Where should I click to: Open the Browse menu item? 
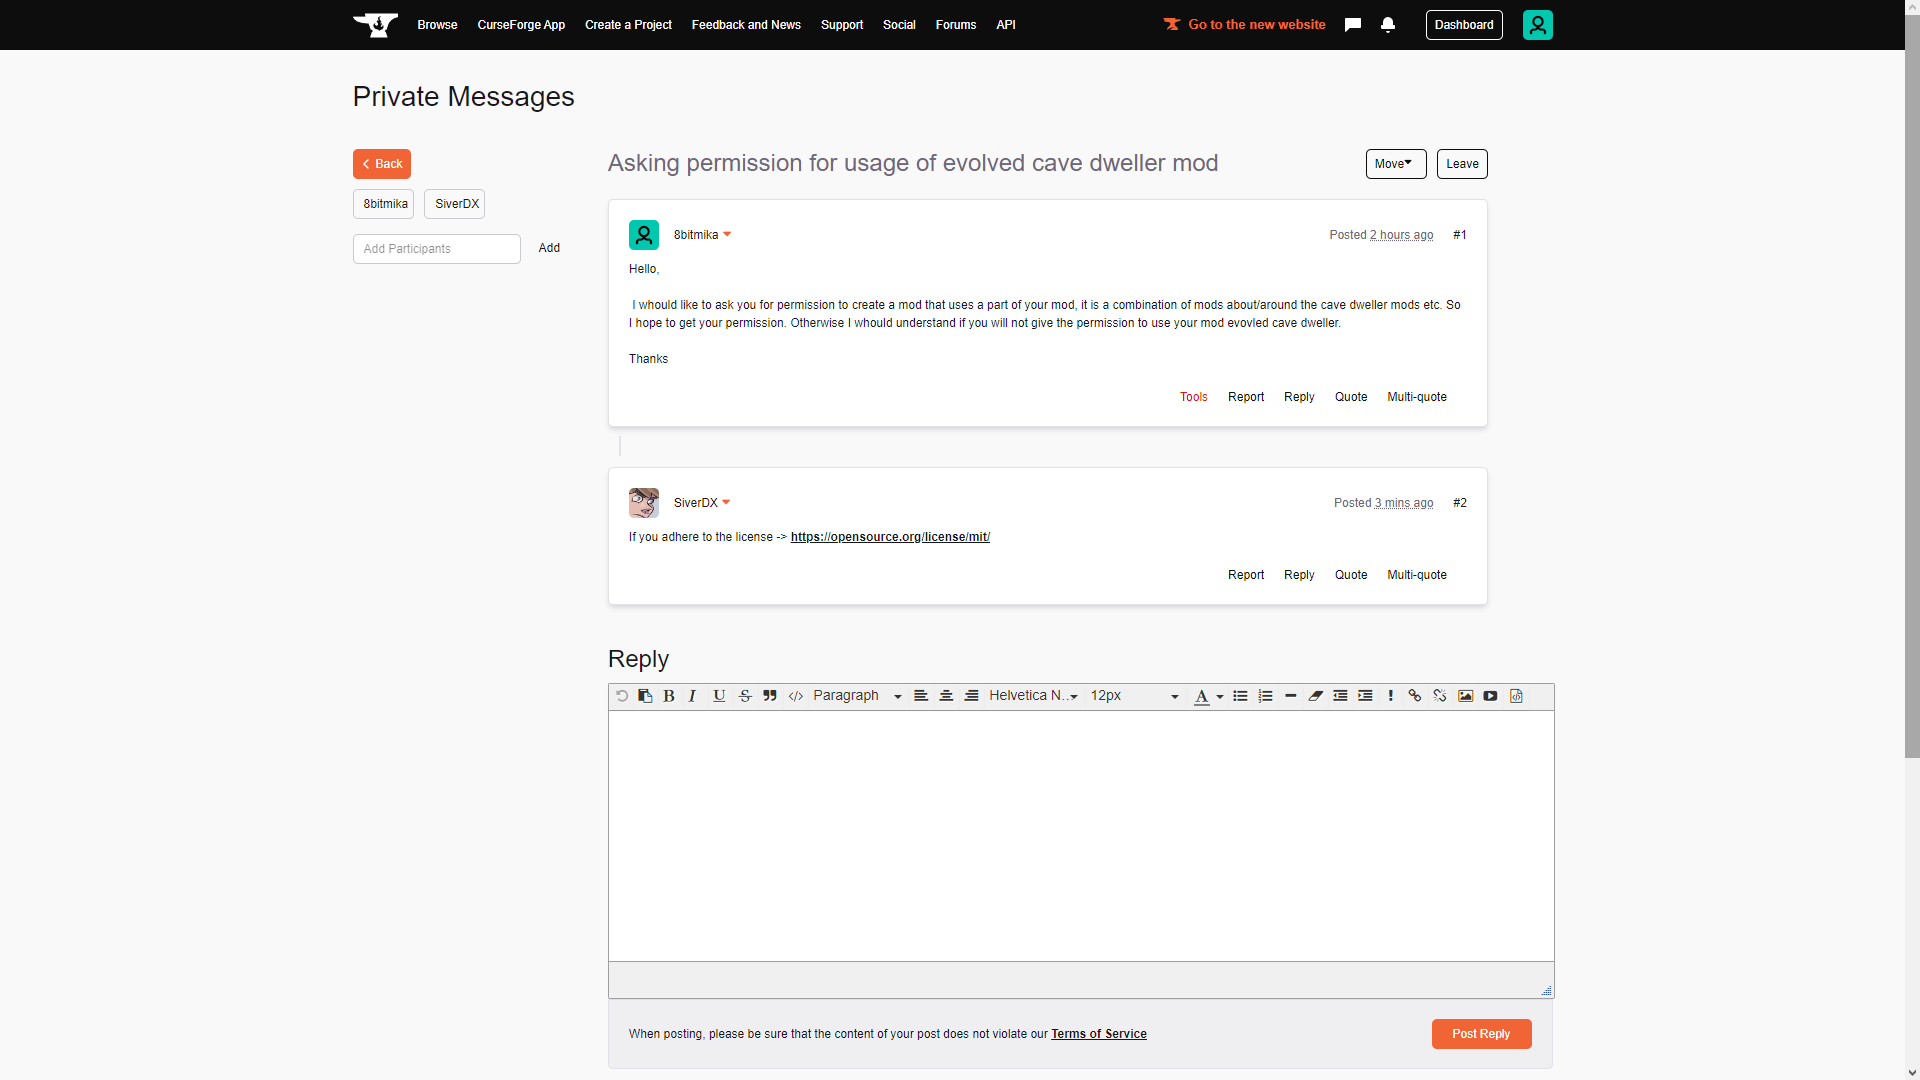click(x=437, y=25)
